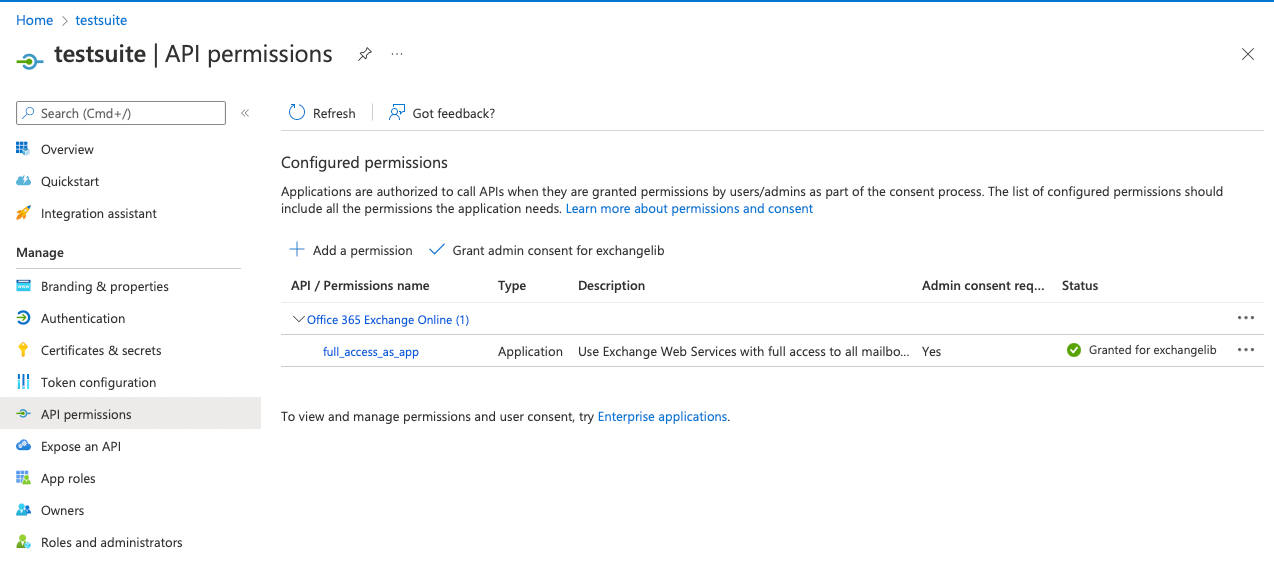
Task: Click the testsuite app logo icon
Action: 29,61
